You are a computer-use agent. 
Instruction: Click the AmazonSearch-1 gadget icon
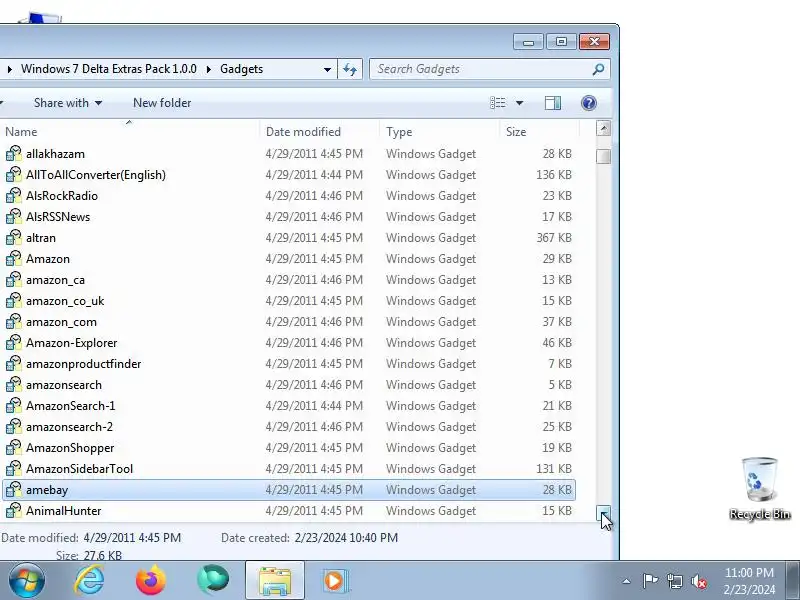[14, 406]
